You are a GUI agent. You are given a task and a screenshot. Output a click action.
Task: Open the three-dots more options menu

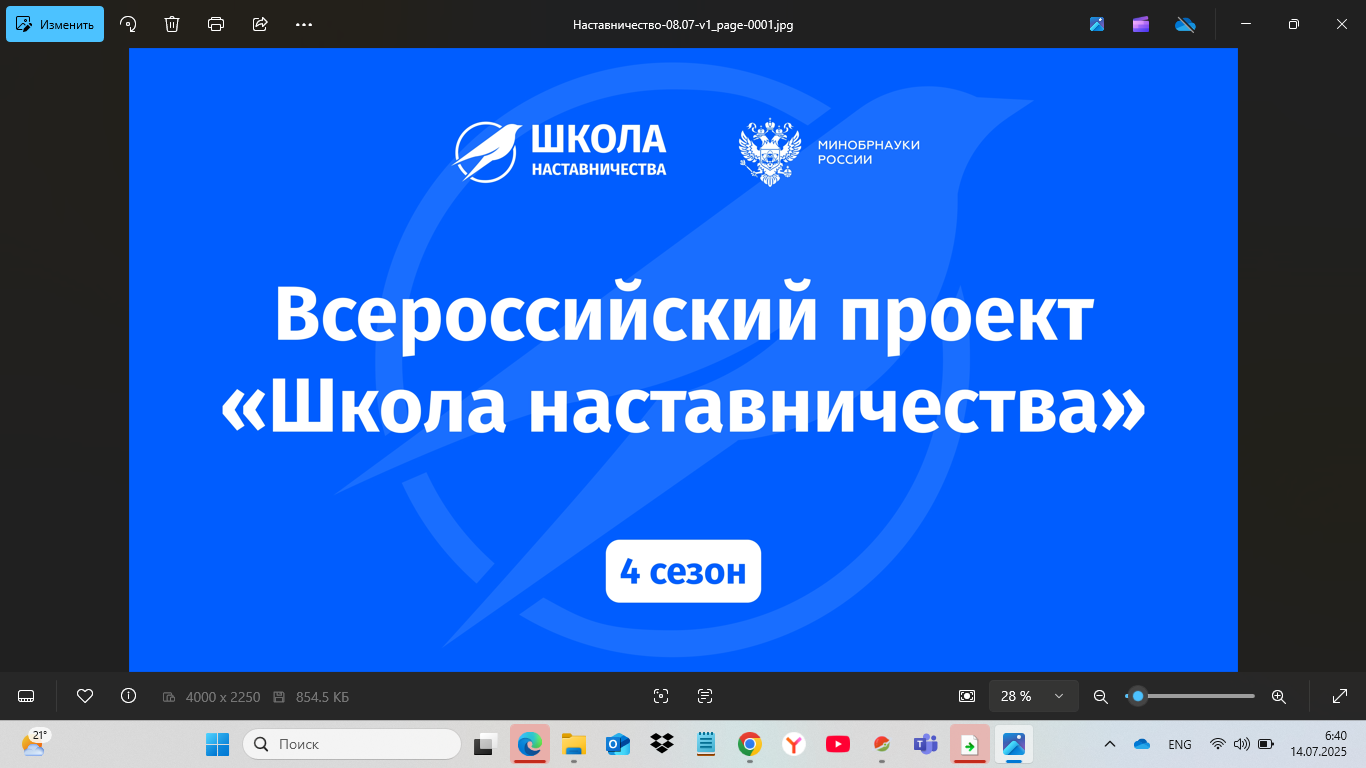304,24
